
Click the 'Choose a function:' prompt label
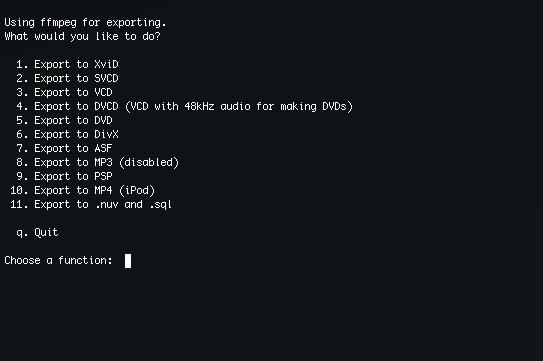[59, 261]
